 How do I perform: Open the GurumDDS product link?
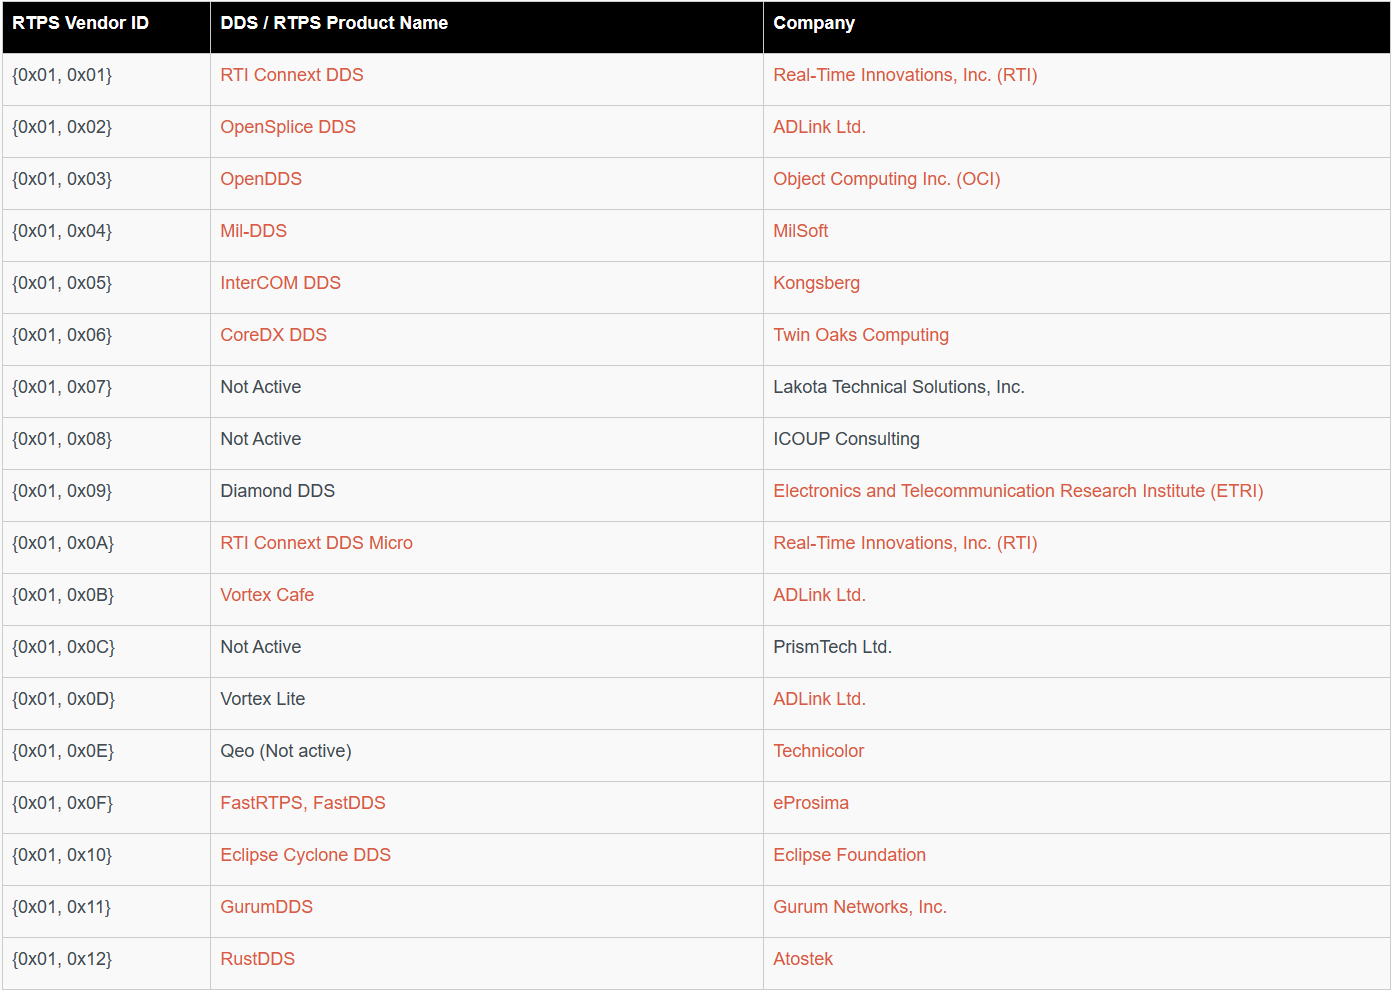click(x=266, y=907)
